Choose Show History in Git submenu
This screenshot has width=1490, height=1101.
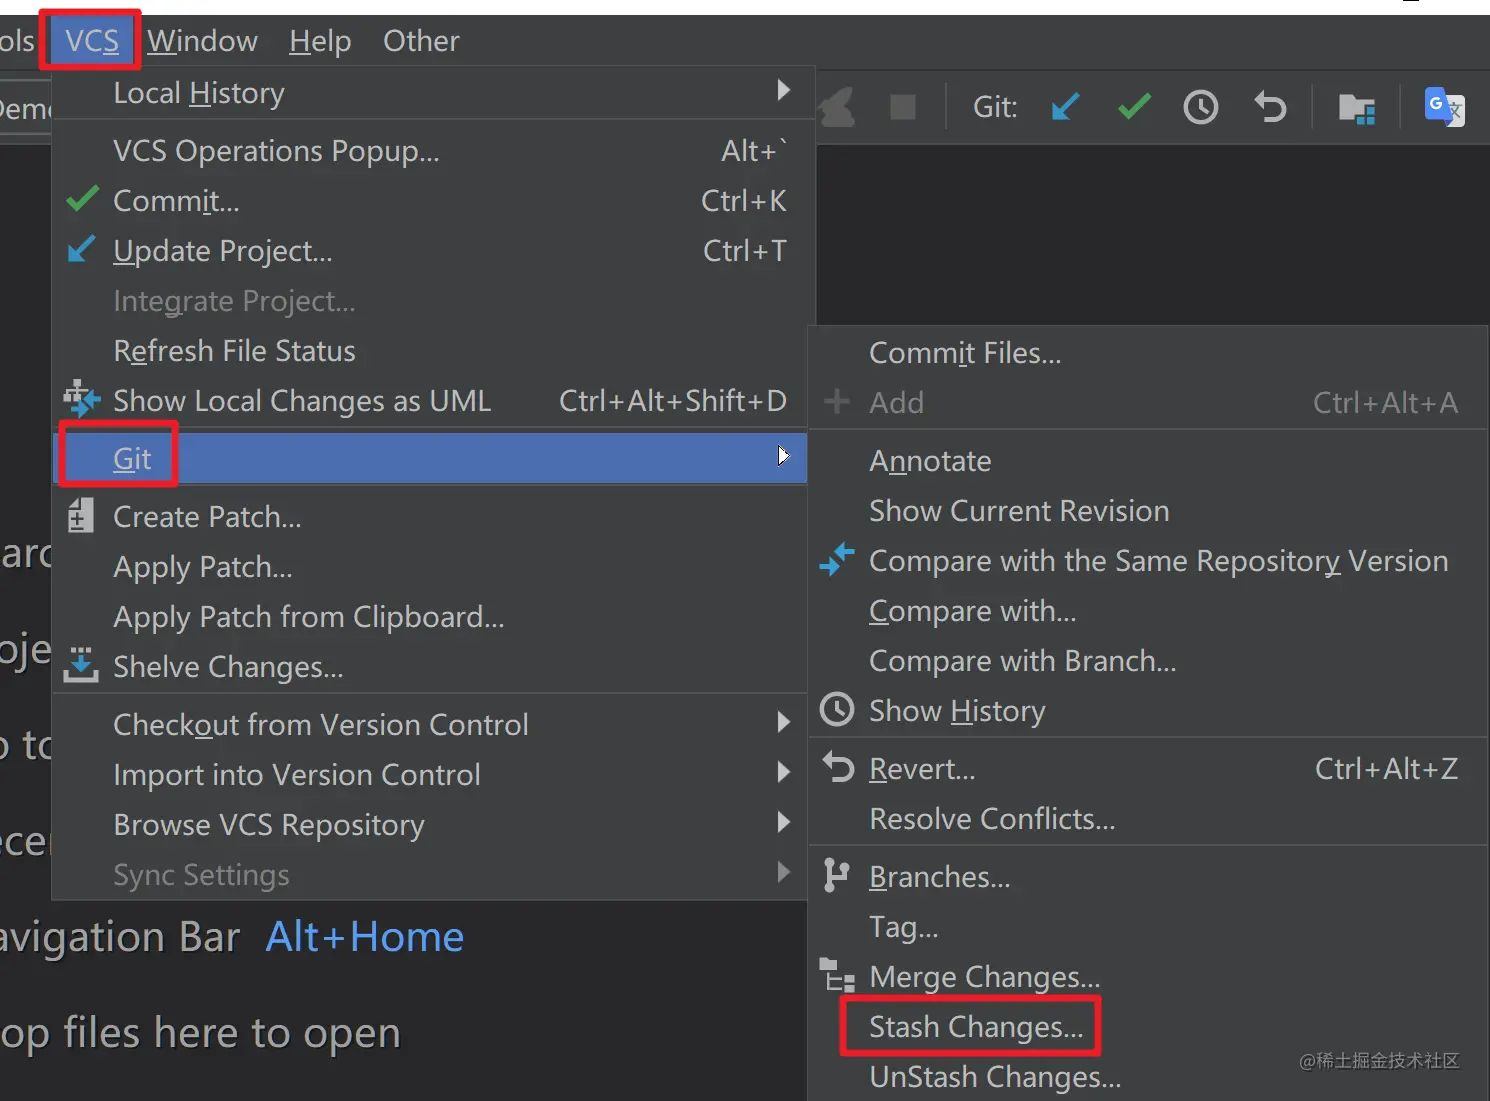[x=1148, y=710]
